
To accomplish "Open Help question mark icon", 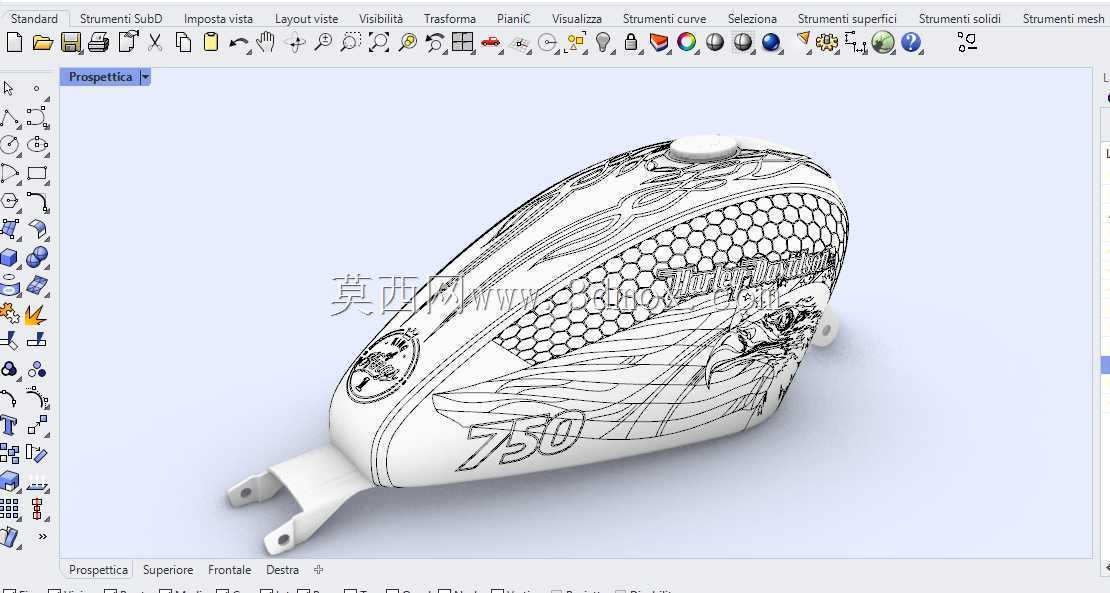I will [x=910, y=43].
